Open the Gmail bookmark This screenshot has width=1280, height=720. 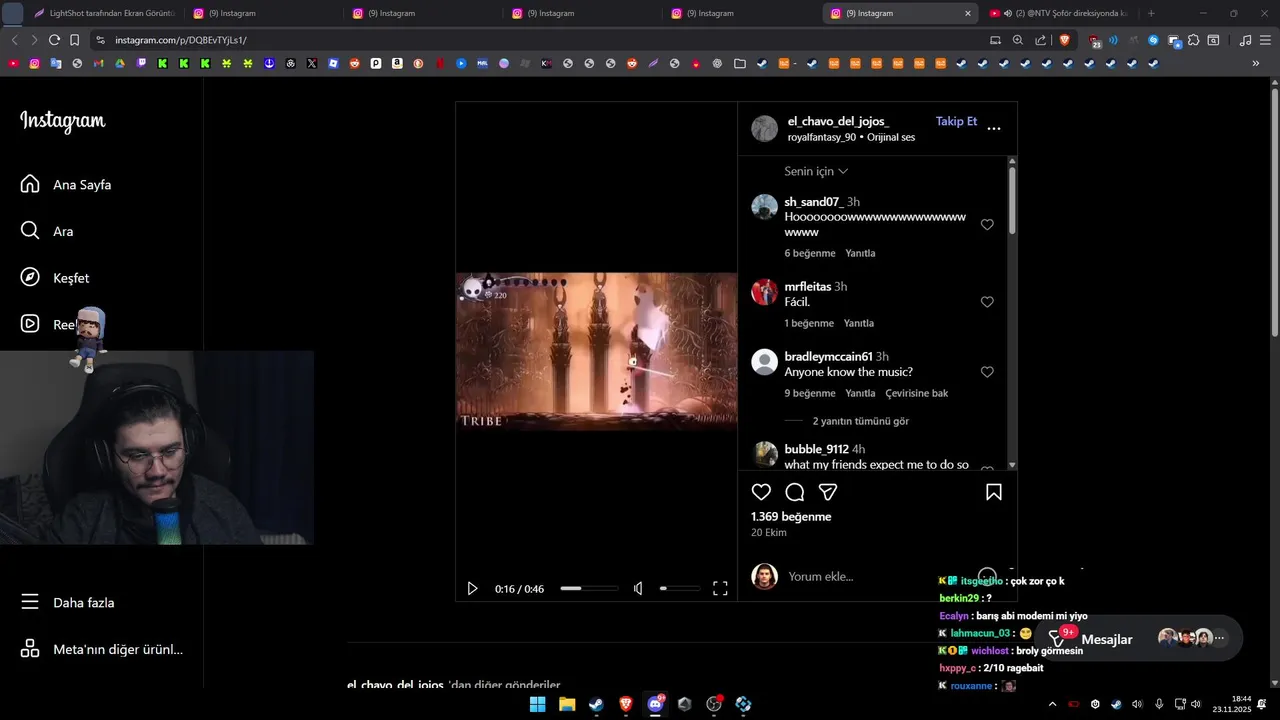98,63
